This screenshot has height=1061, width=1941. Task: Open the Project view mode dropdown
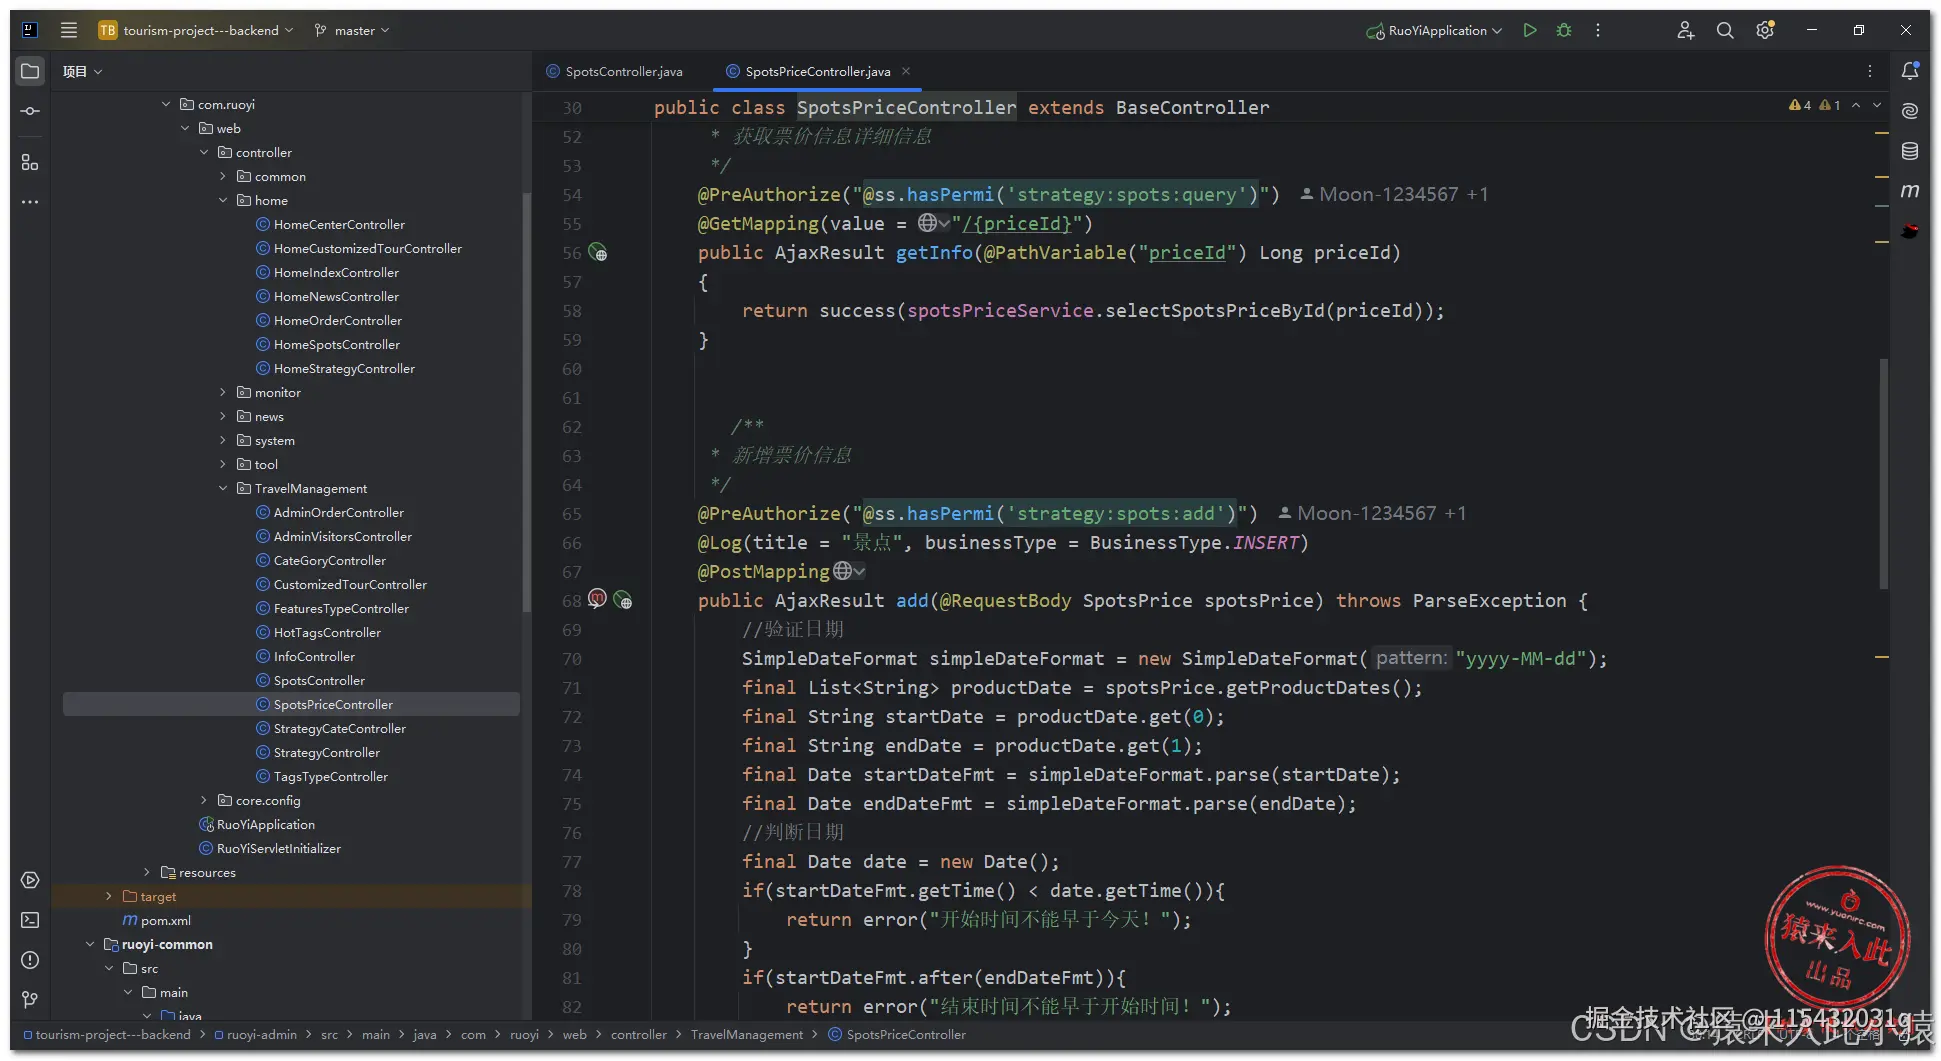pyautogui.click(x=83, y=71)
